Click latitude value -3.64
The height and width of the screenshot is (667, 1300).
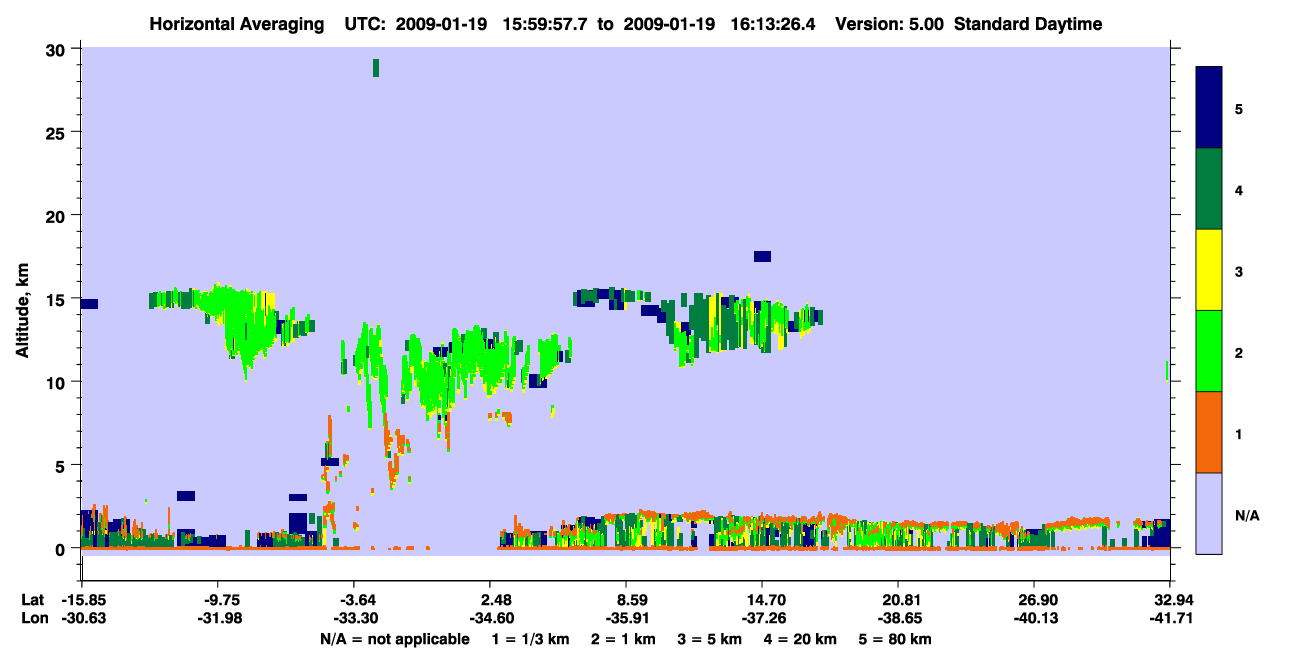coord(356,600)
